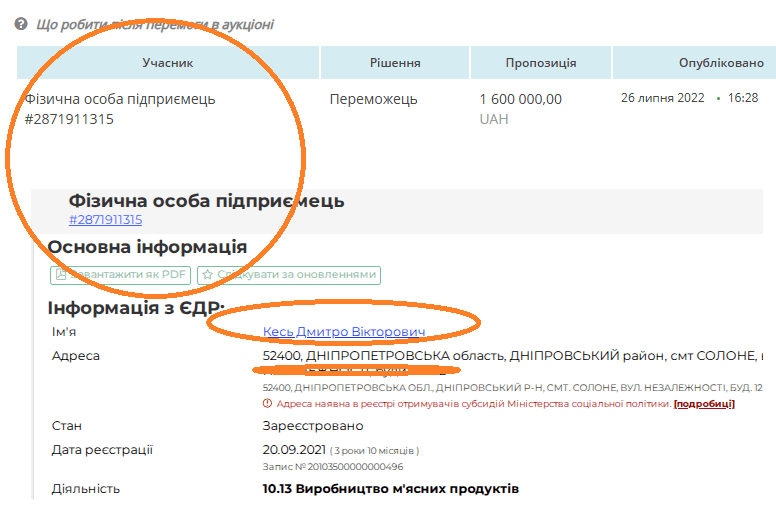
Task: Open the underlined #2871911315 code link
Action: pyautogui.click(x=105, y=220)
